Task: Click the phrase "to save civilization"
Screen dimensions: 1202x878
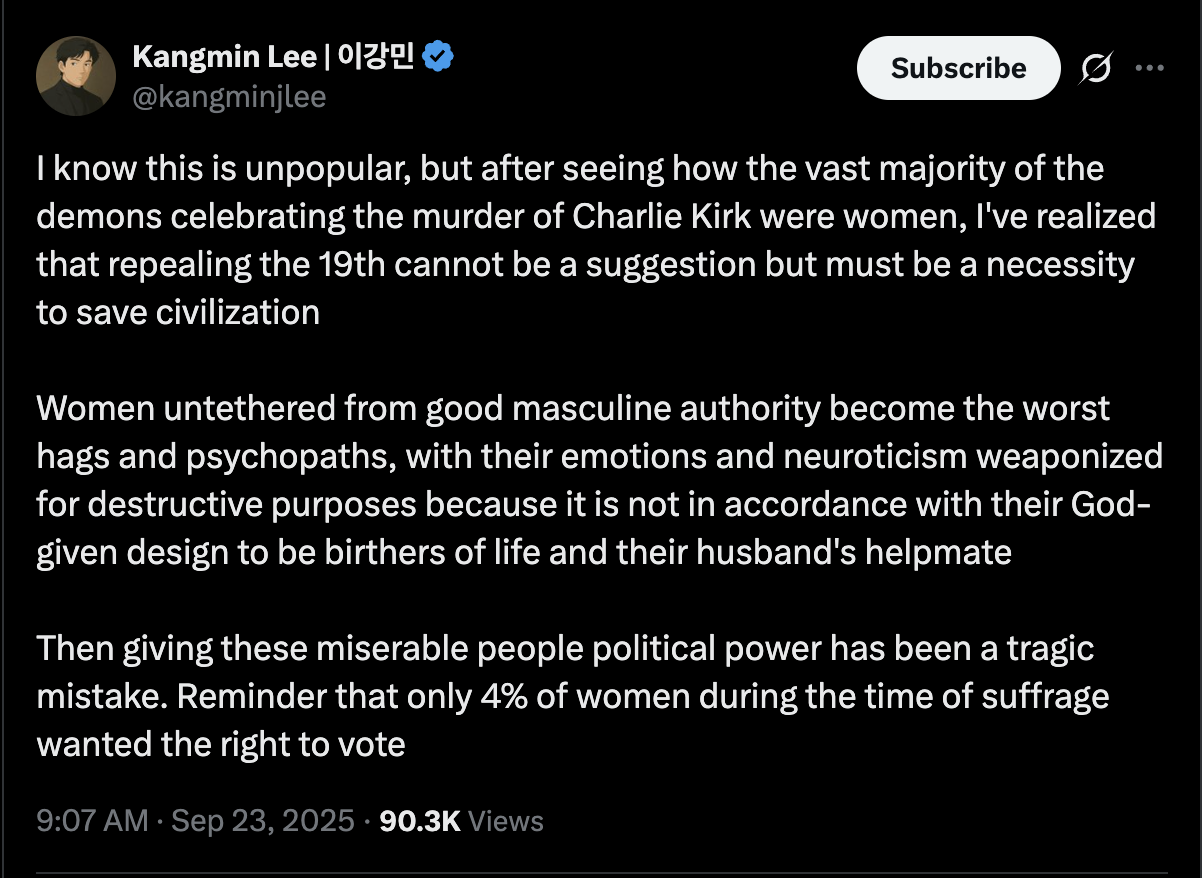Action: [x=178, y=312]
